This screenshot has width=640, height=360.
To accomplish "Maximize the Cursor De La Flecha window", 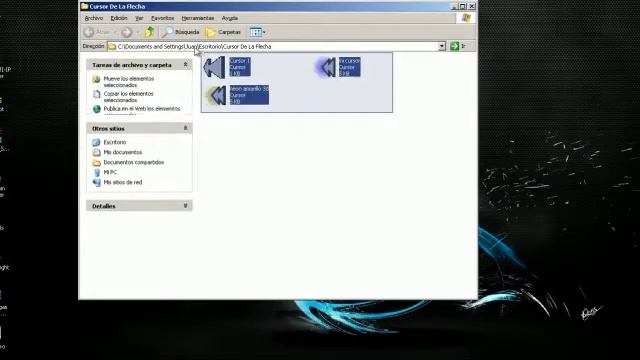I will point(463,6).
